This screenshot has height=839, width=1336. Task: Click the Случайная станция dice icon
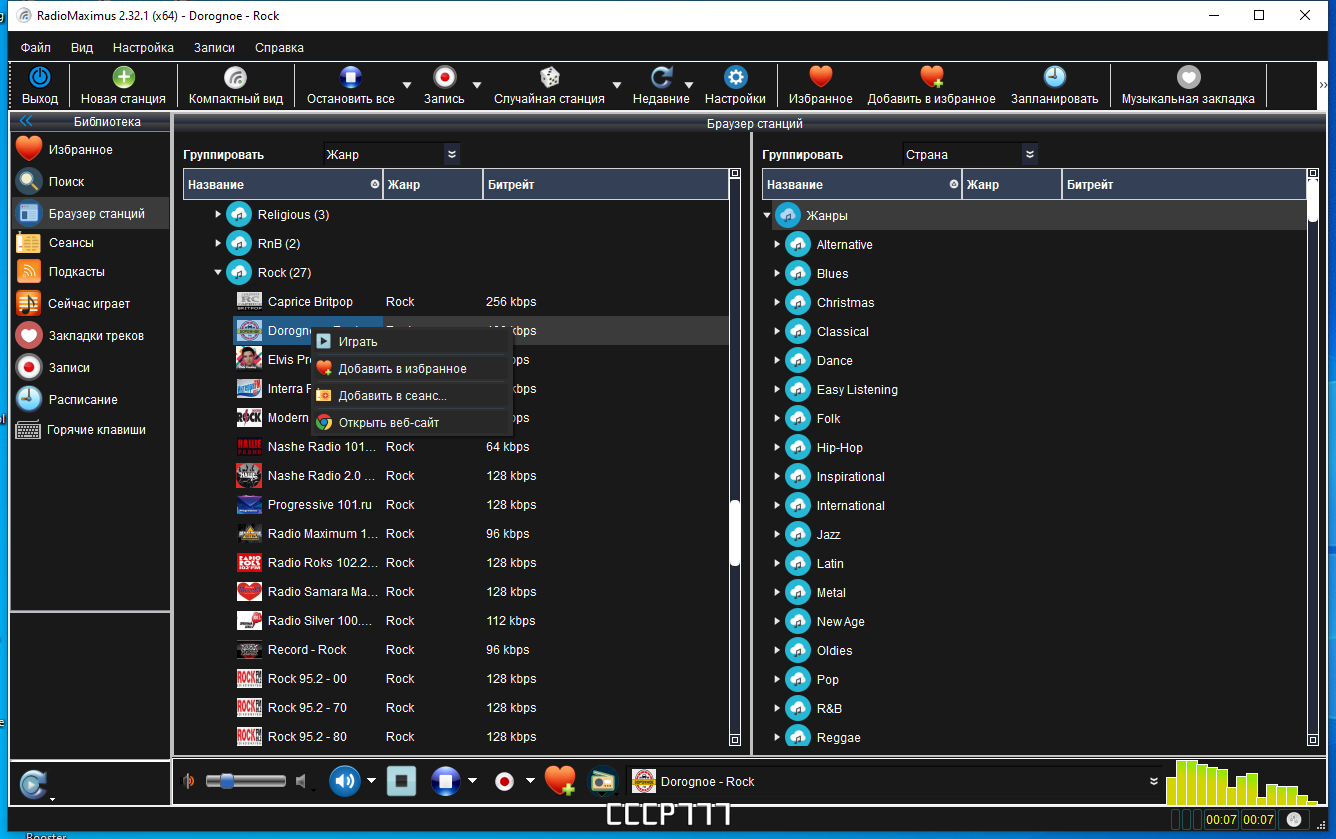point(549,78)
